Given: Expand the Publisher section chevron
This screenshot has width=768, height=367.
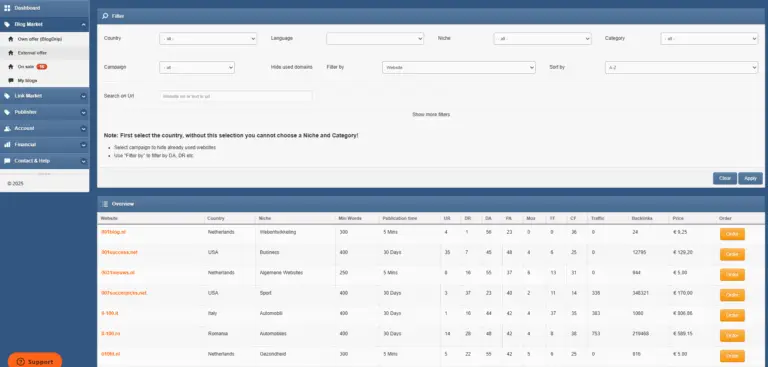Looking at the screenshot, I should pos(83,112).
